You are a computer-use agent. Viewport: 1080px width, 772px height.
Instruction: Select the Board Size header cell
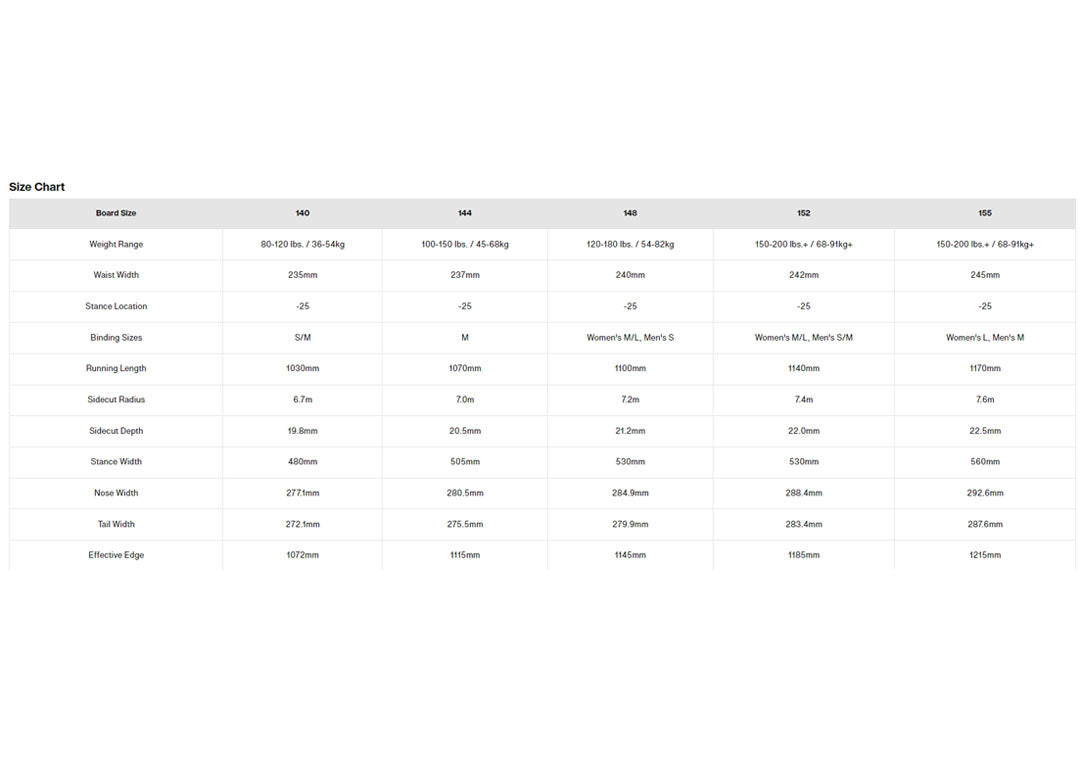(116, 213)
